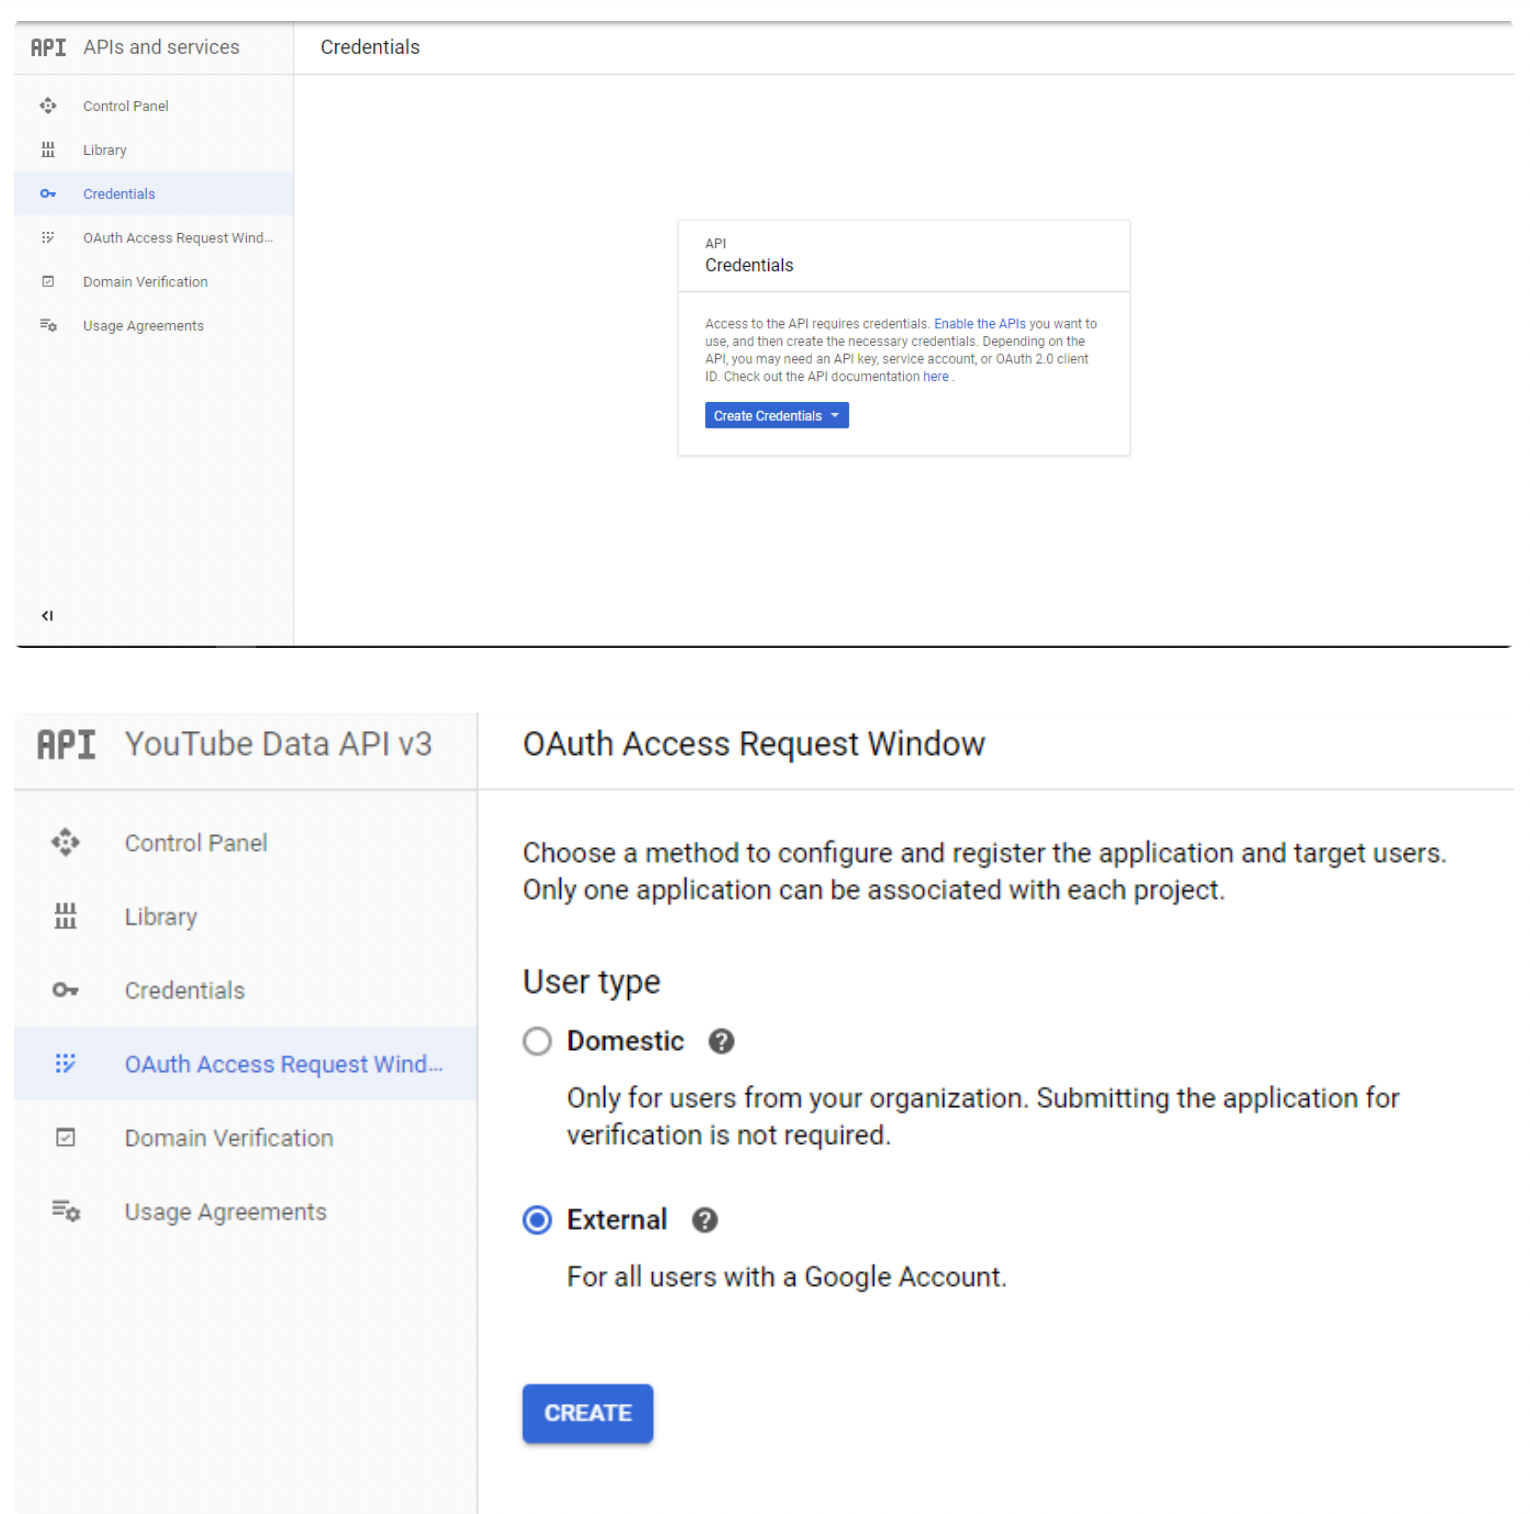Click the Domain Verification checkbox icon in the upper sidebar
Viewport: 1530px width, 1514px height.
[x=48, y=281]
